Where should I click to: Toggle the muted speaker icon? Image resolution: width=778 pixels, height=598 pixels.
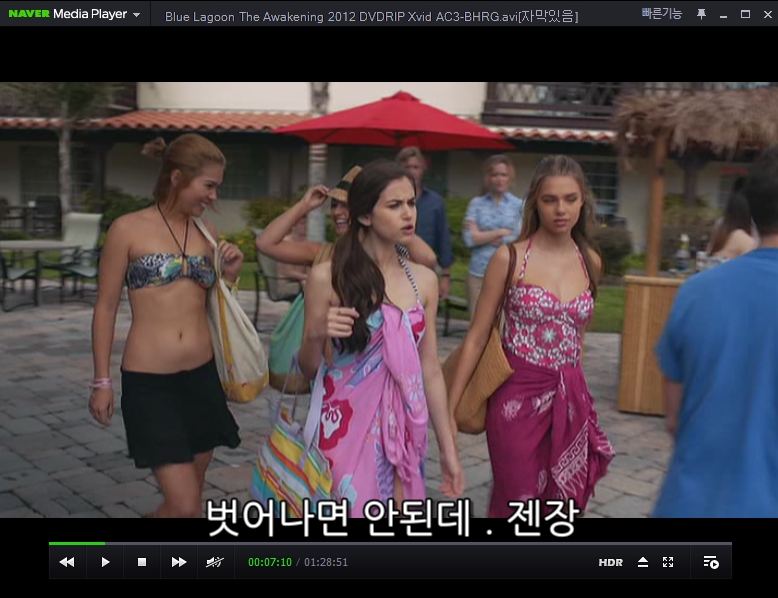pyautogui.click(x=214, y=562)
